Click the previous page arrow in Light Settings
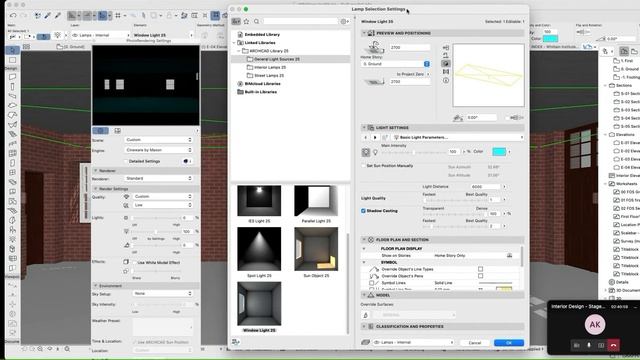The width and height of the screenshot is (640, 360). click(x=365, y=138)
